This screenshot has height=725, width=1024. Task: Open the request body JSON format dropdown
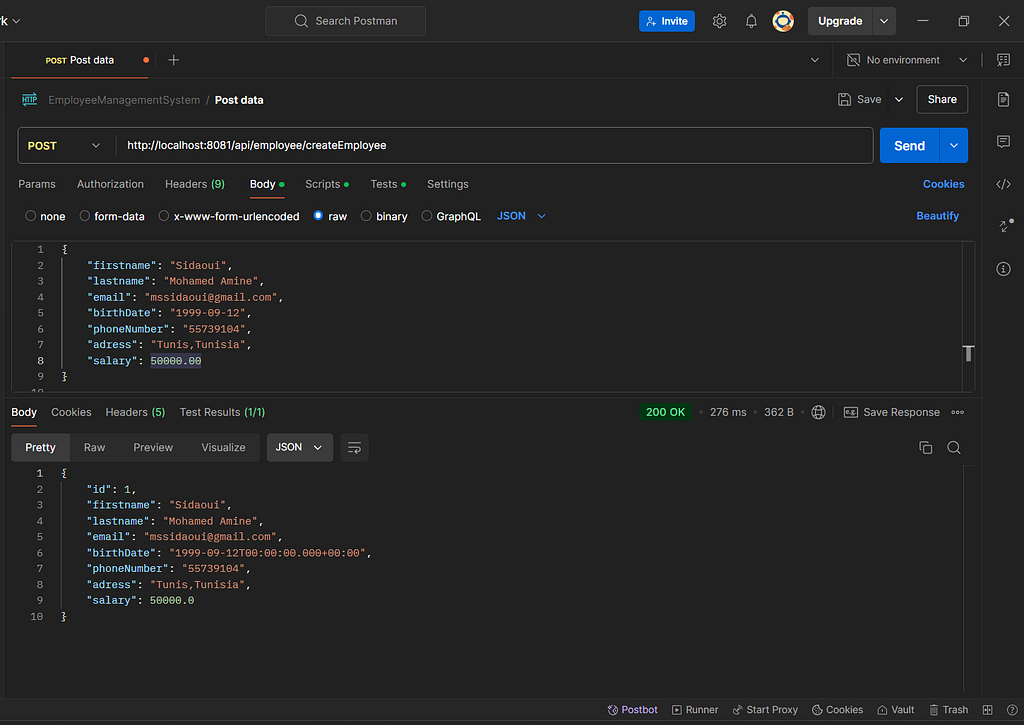[x=520, y=216]
